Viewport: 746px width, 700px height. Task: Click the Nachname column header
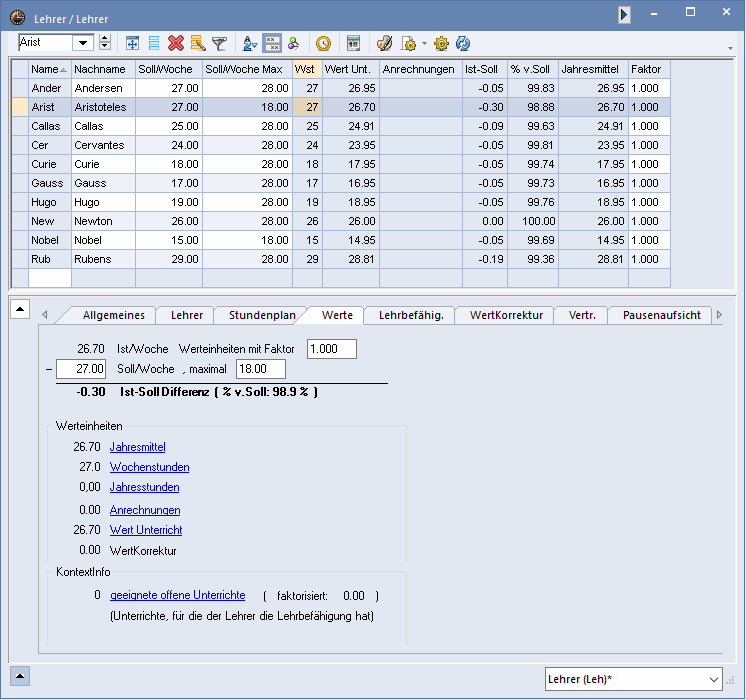click(x=103, y=69)
